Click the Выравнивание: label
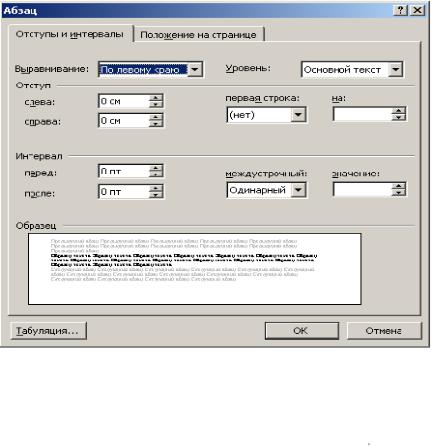 point(52,69)
